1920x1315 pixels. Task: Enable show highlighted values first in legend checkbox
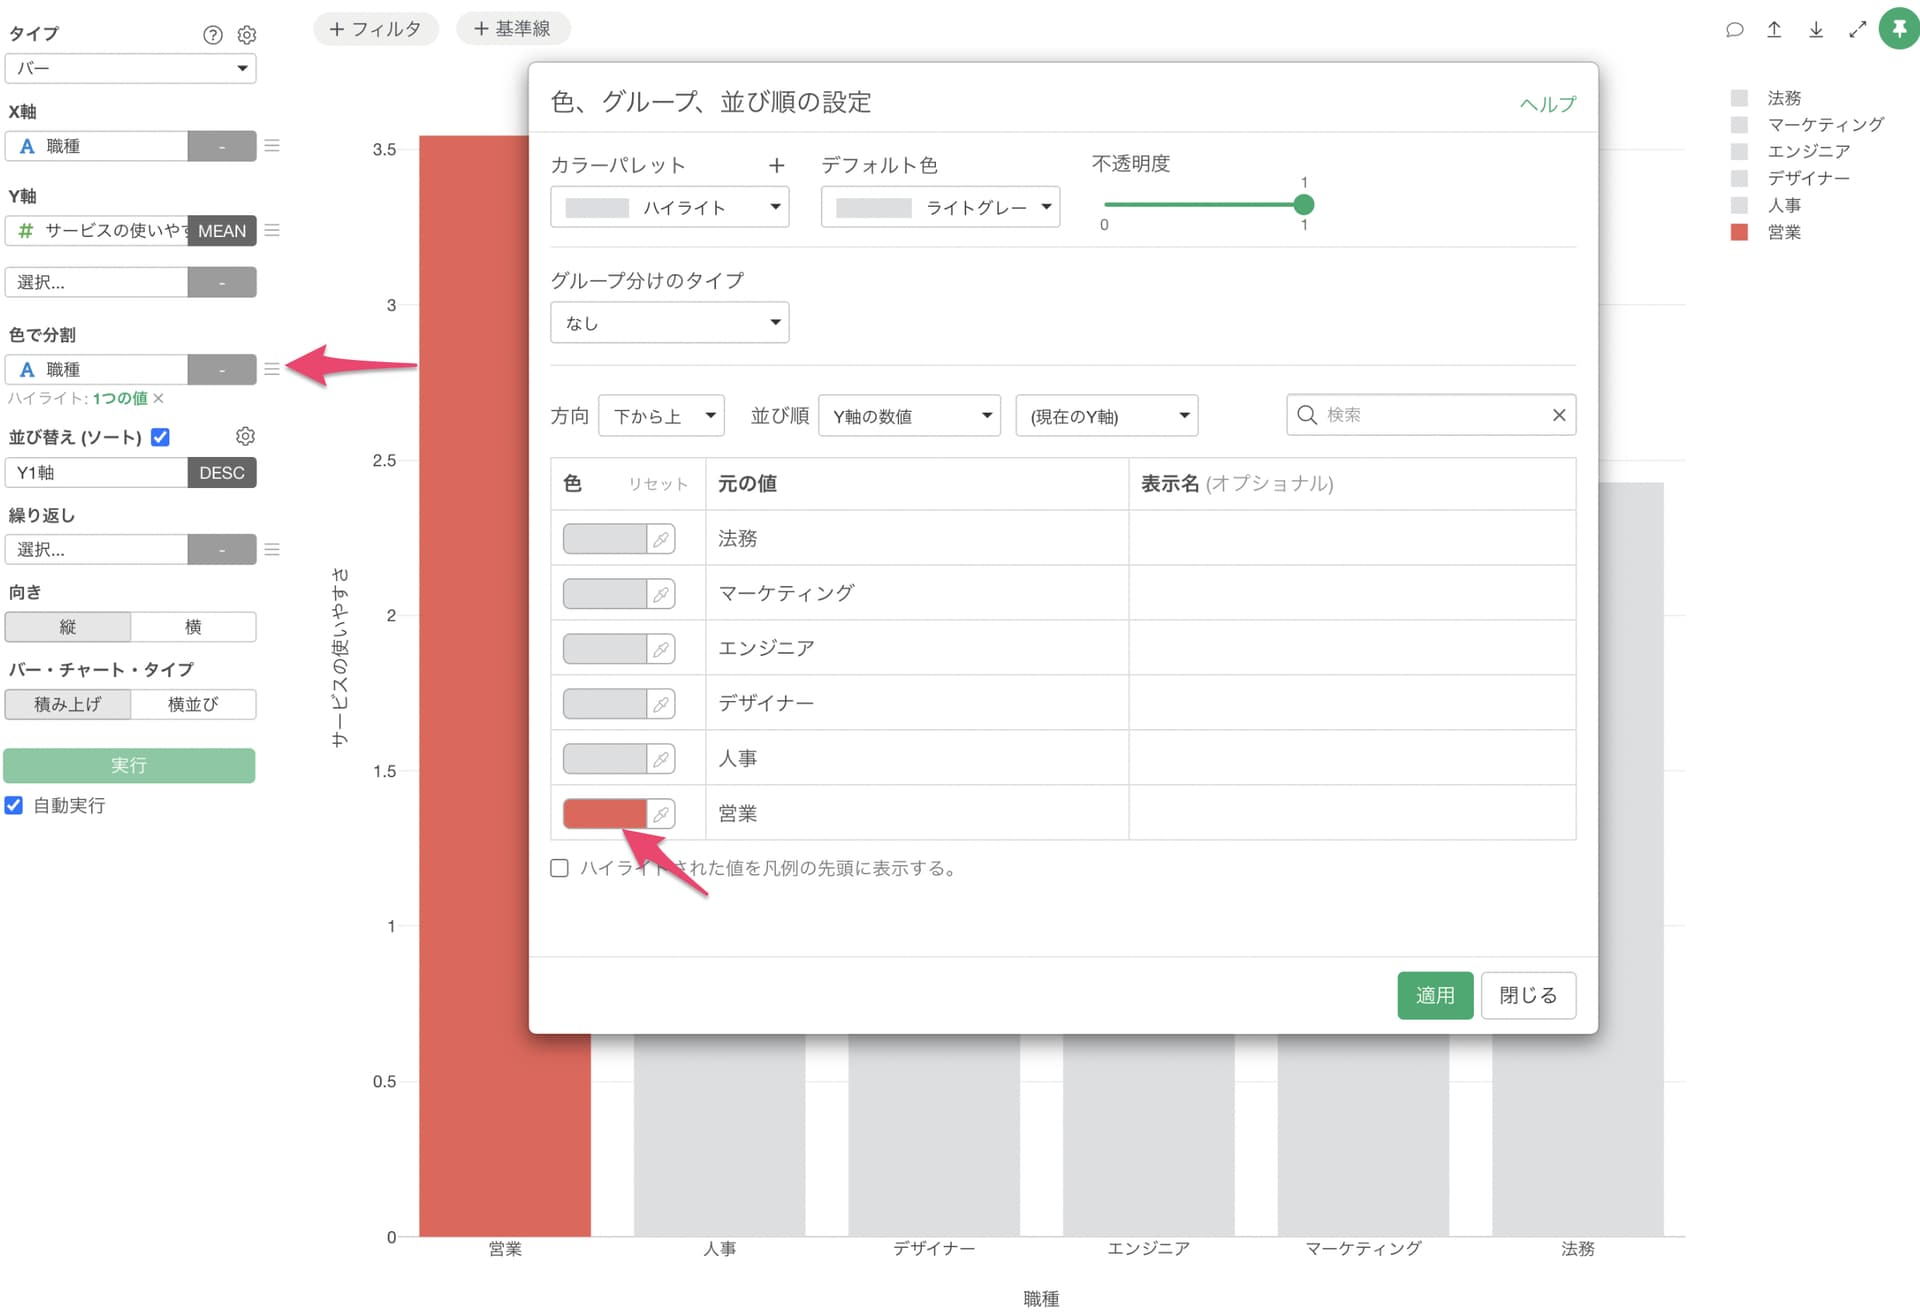(560, 868)
